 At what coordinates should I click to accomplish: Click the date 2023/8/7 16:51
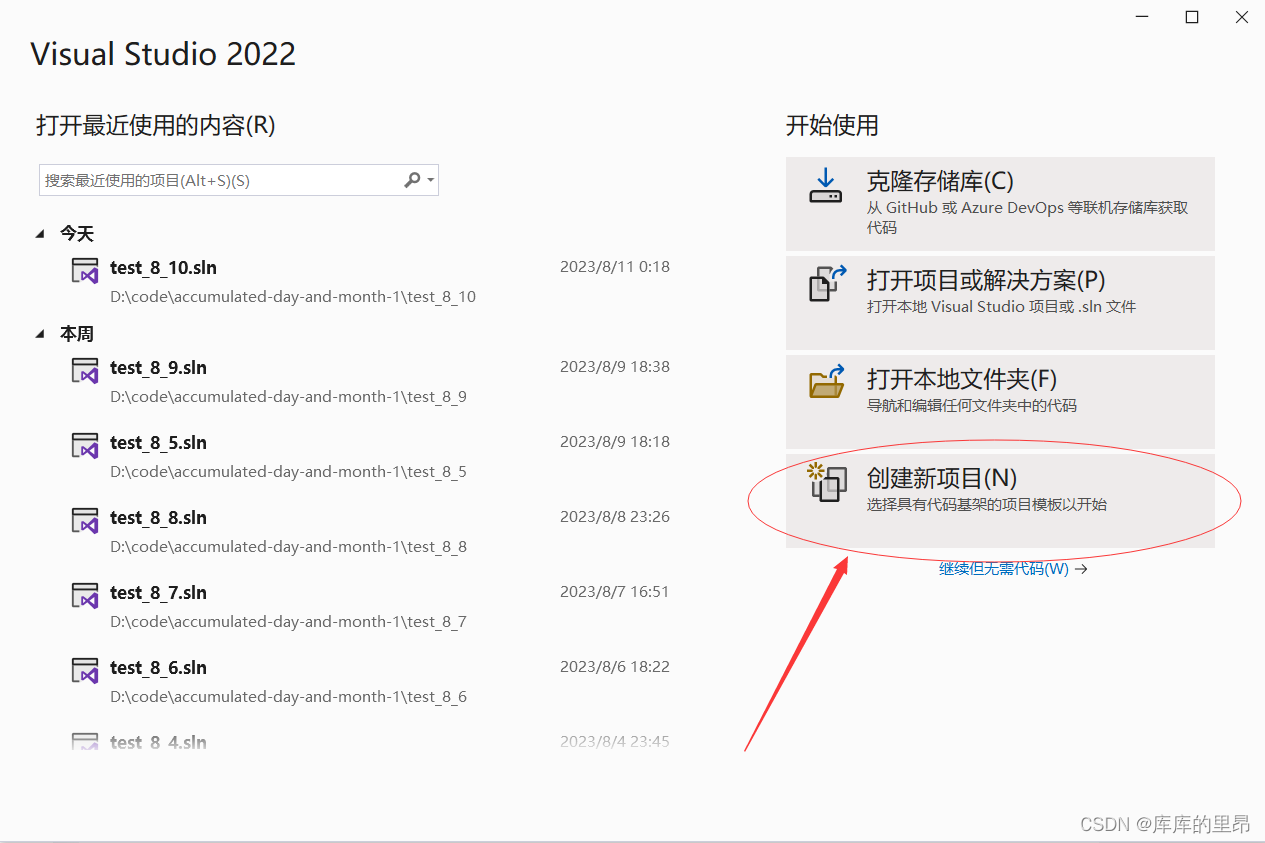pyautogui.click(x=615, y=592)
